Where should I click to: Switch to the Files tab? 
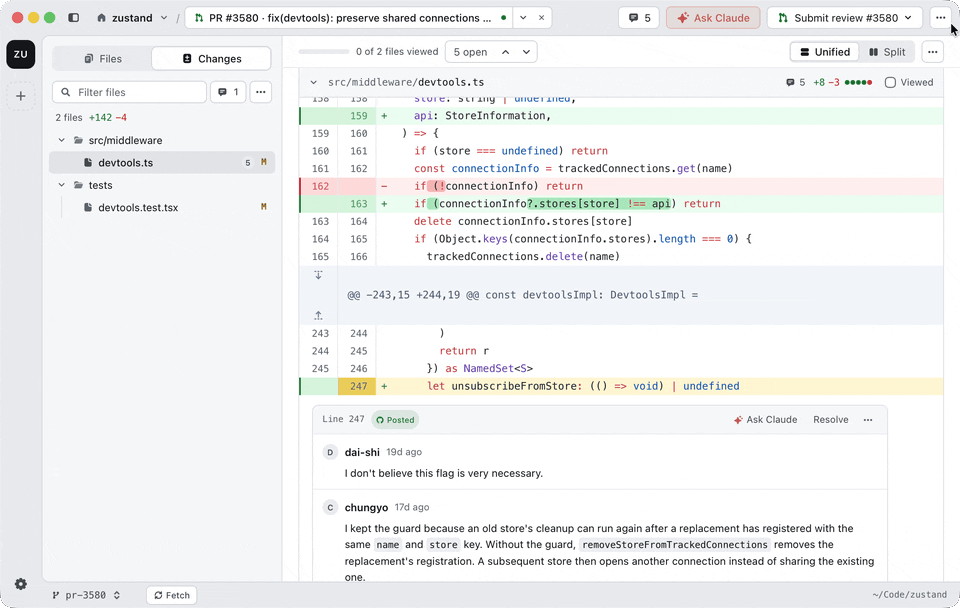(x=103, y=59)
